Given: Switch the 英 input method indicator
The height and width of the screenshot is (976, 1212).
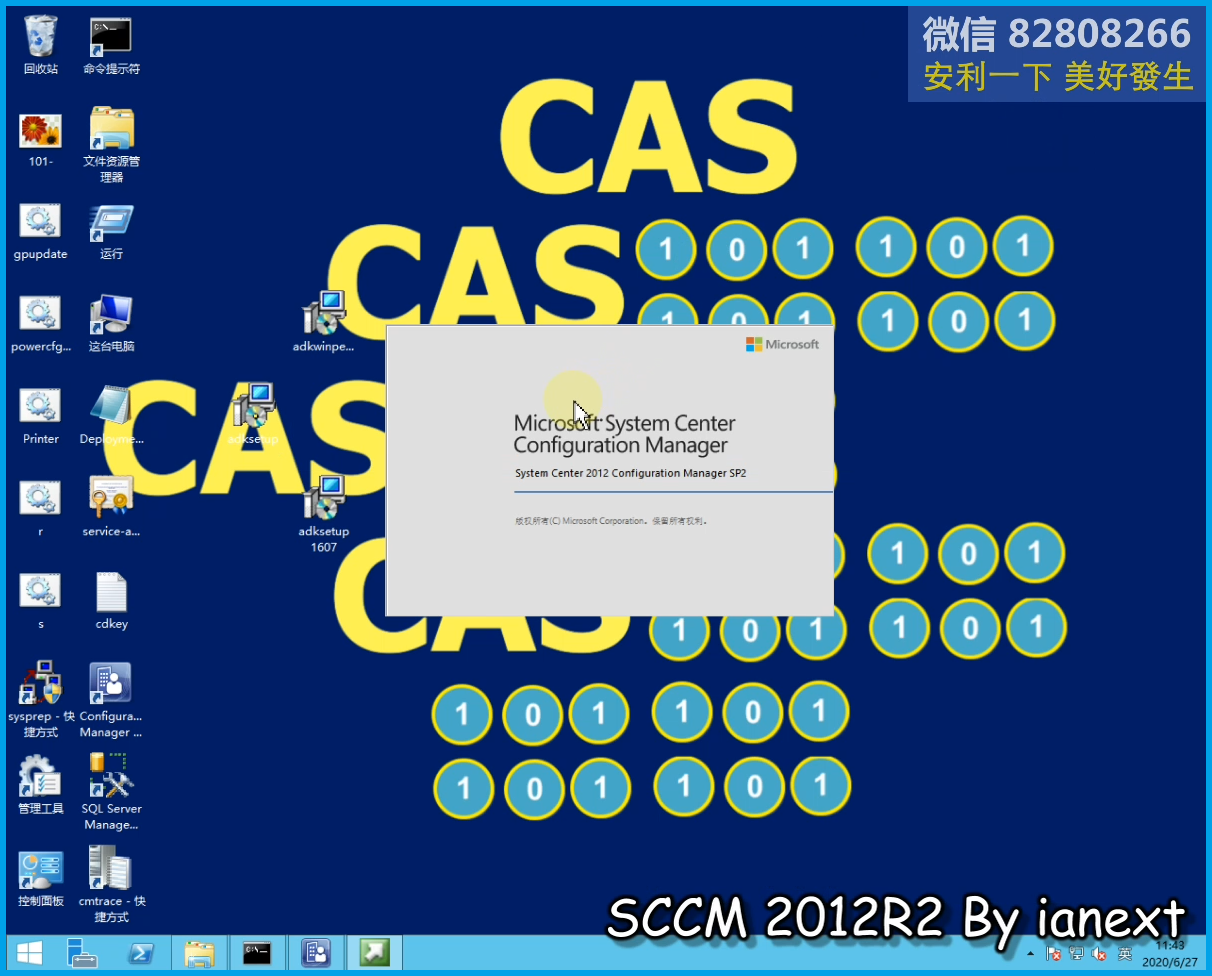Looking at the screenshot, I should pos(1124,954).
